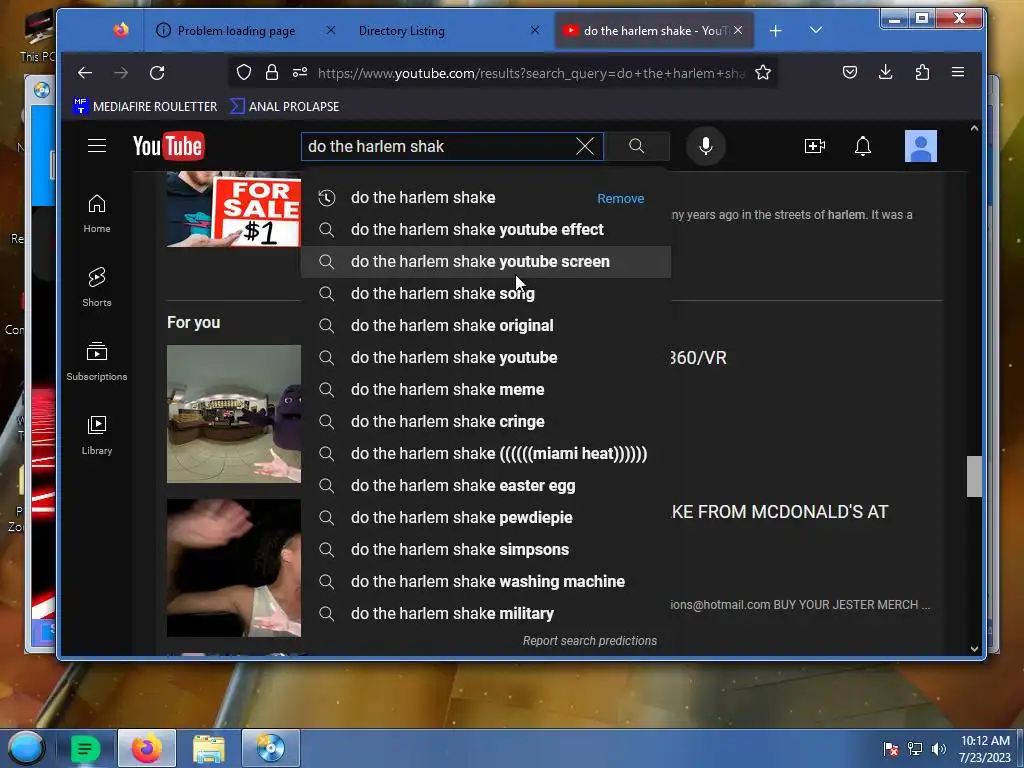
Task: Choose suggestion harlem shake youtube screen
Action: (485, 262)
